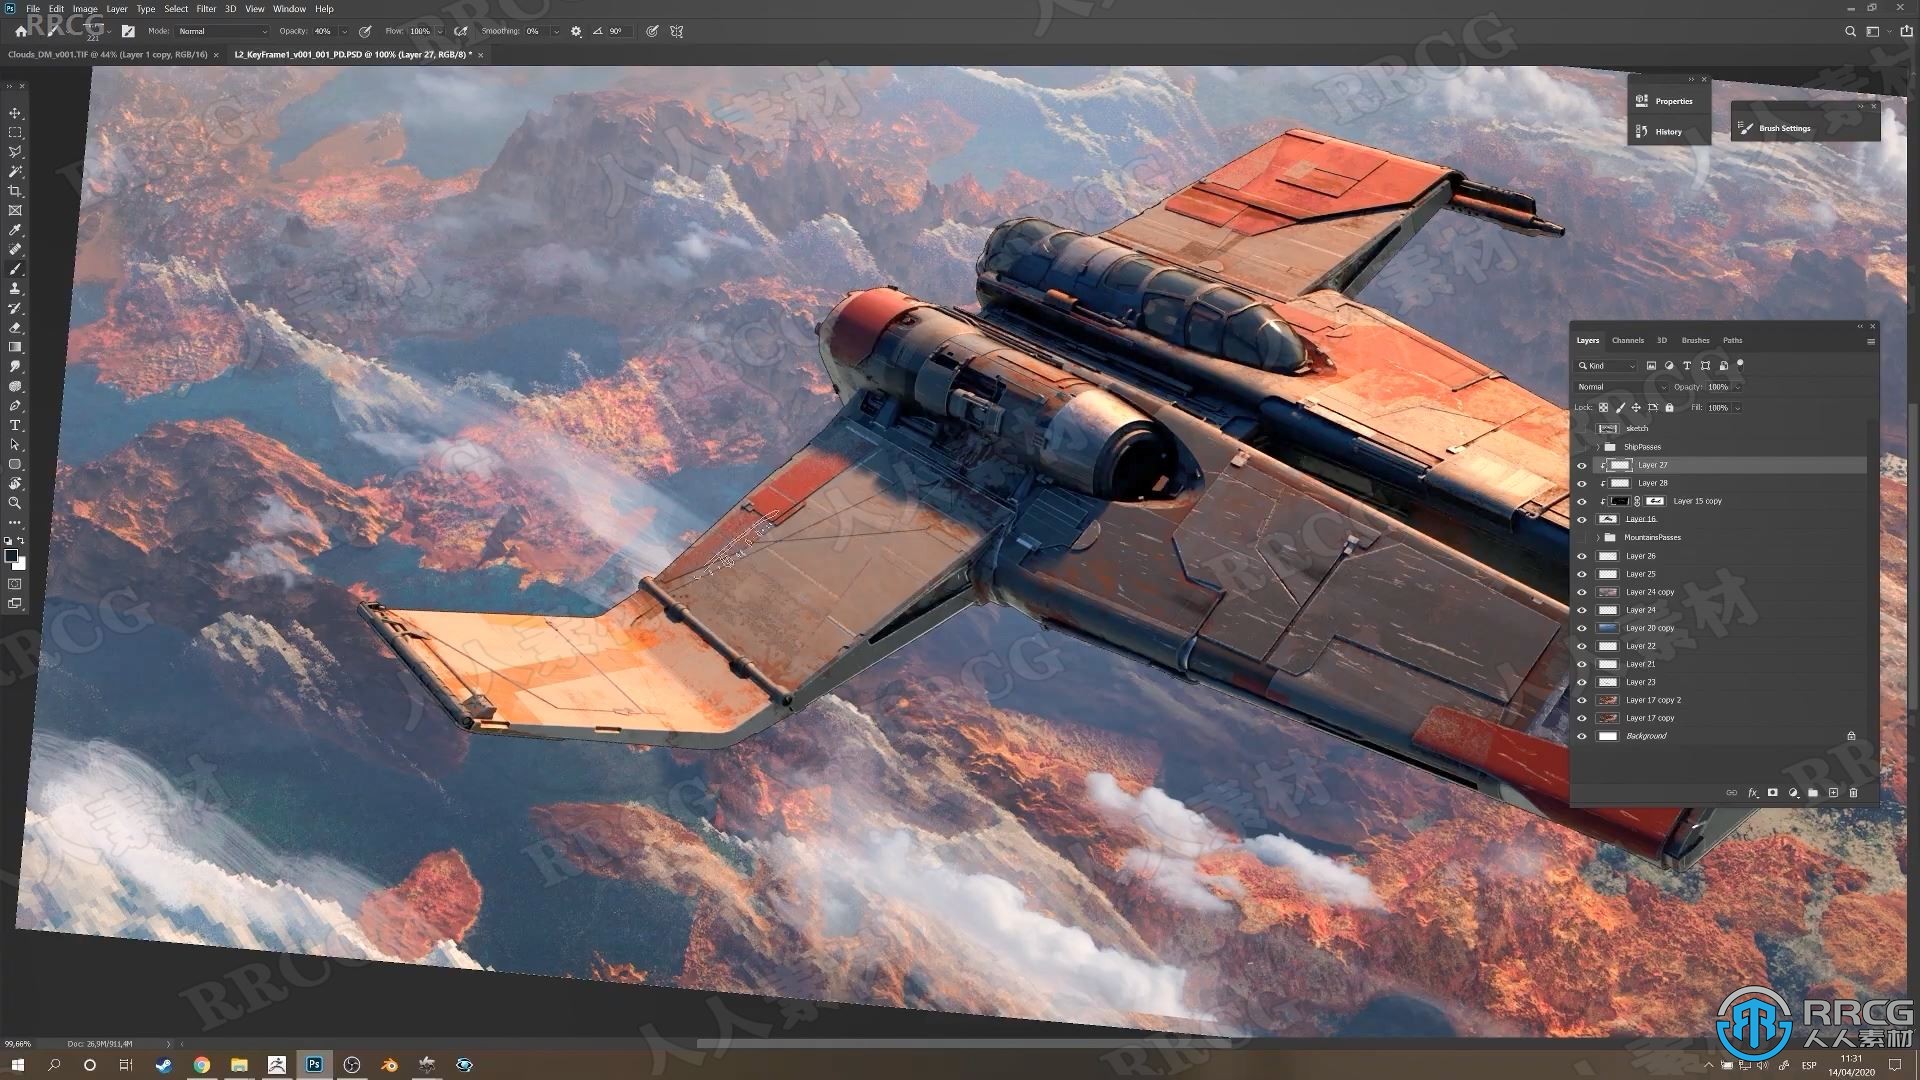1920x1080 pixels.
Task: Open the Brush Settings panel icon
Action: tap(1747, 128)
